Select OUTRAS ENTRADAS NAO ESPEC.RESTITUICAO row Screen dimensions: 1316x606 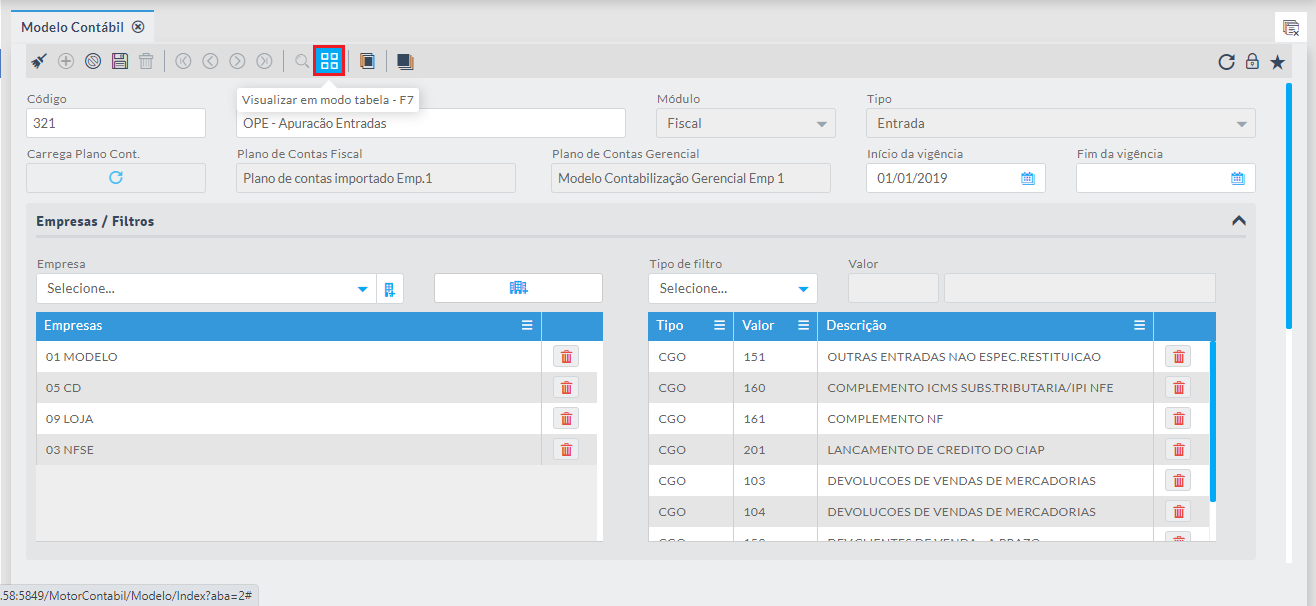[928, 357]
